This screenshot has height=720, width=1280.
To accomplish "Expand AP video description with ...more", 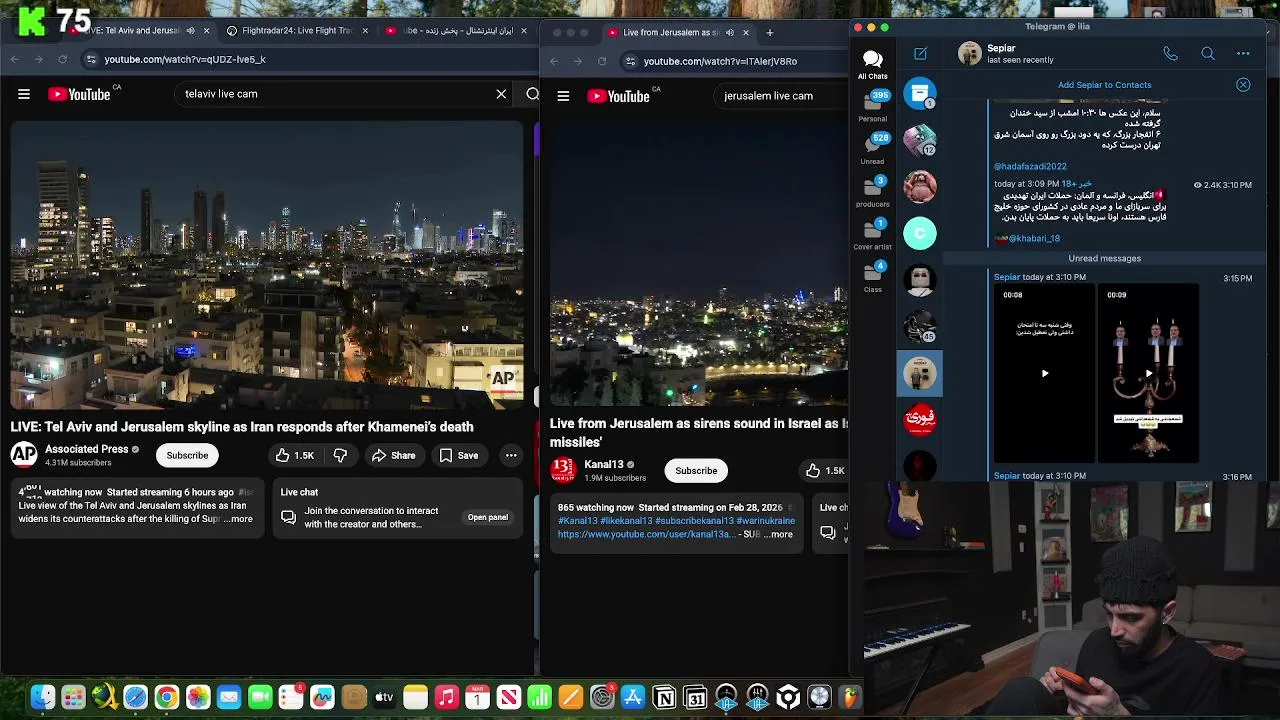I will point(238,519).
